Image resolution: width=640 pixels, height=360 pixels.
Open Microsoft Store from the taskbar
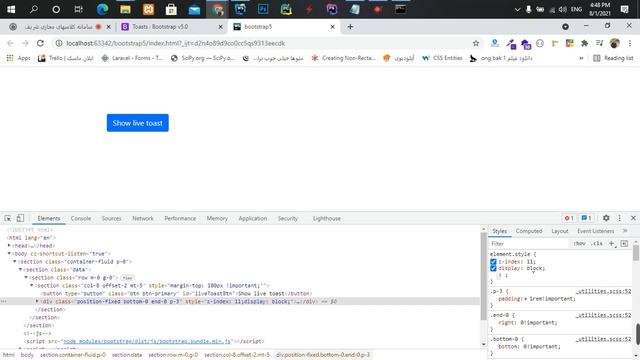171,9
